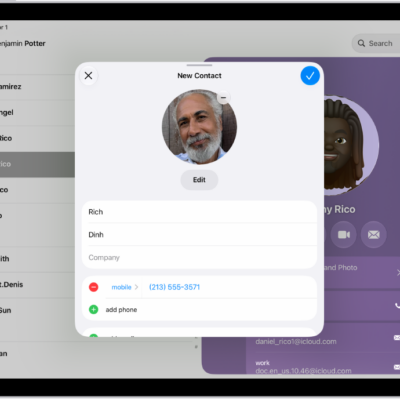The image size is (400, 400).
Task: Click the Edit photo button
Action: tap(199, 180)
